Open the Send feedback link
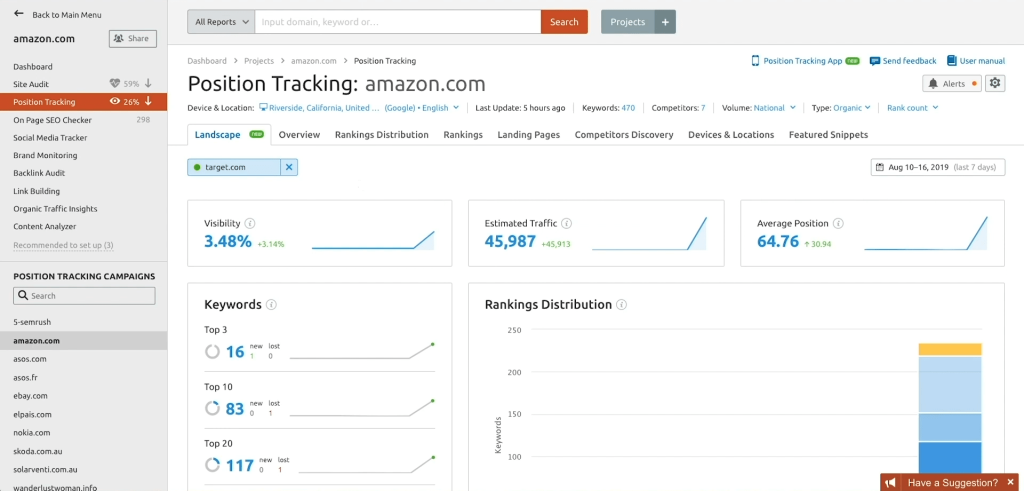The width and height of the screenshot is (1024, 491). pyautogui.click(x=903, y=61)
